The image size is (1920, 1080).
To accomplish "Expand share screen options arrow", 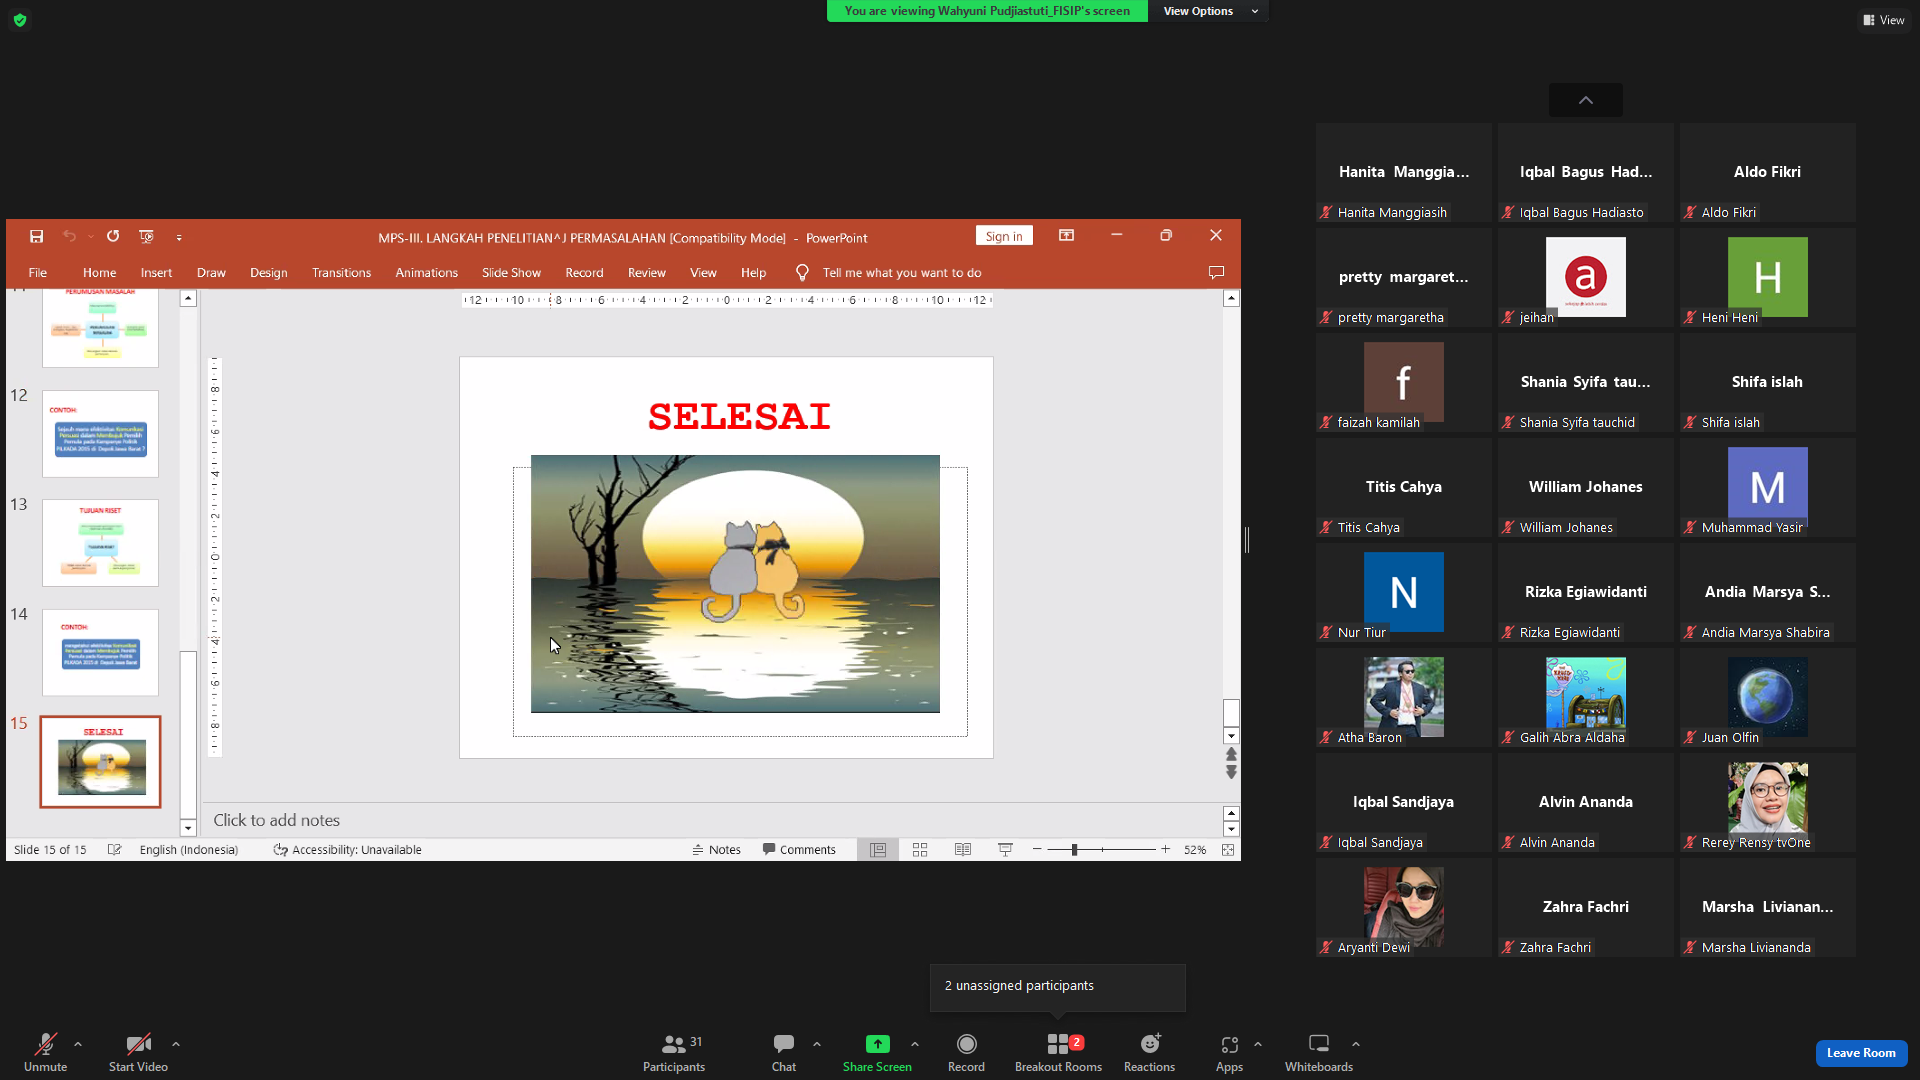I will click(915, 1044).
